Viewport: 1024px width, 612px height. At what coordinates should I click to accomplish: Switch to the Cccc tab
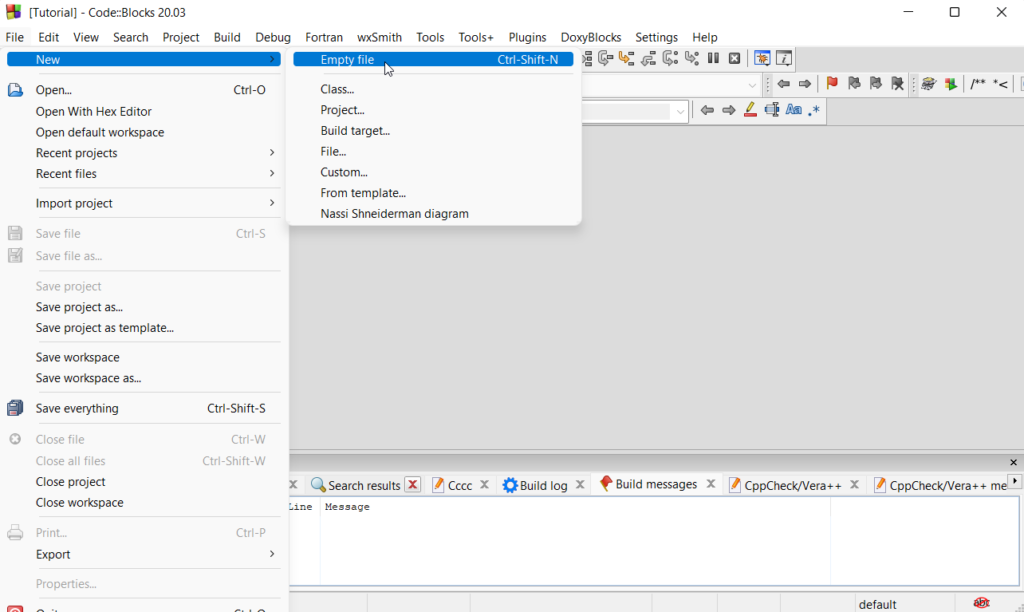452,485
